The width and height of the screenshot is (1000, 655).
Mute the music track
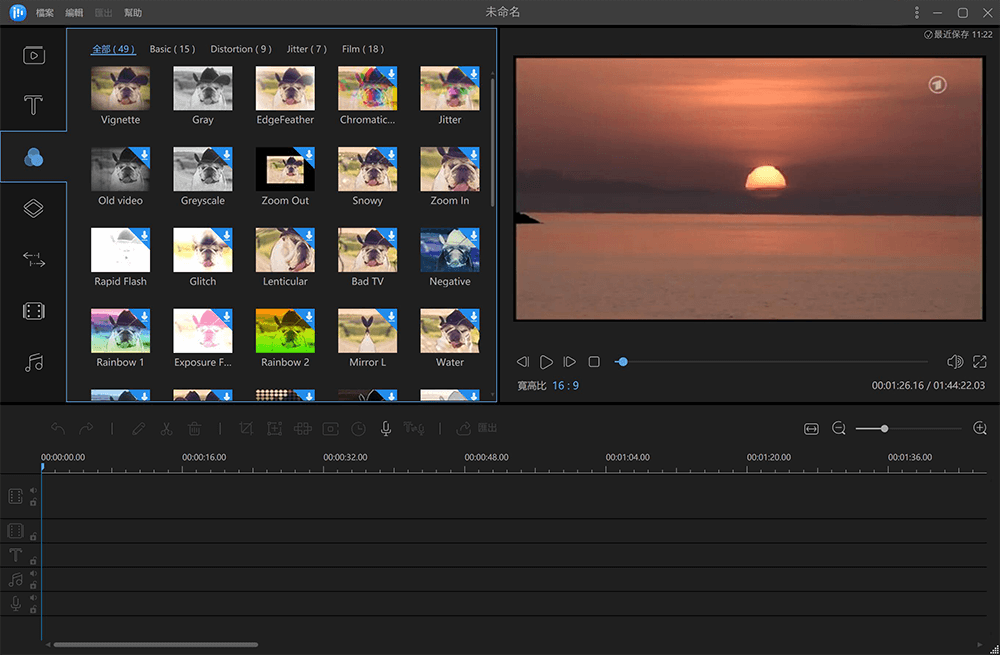click(x=33, y=573)
